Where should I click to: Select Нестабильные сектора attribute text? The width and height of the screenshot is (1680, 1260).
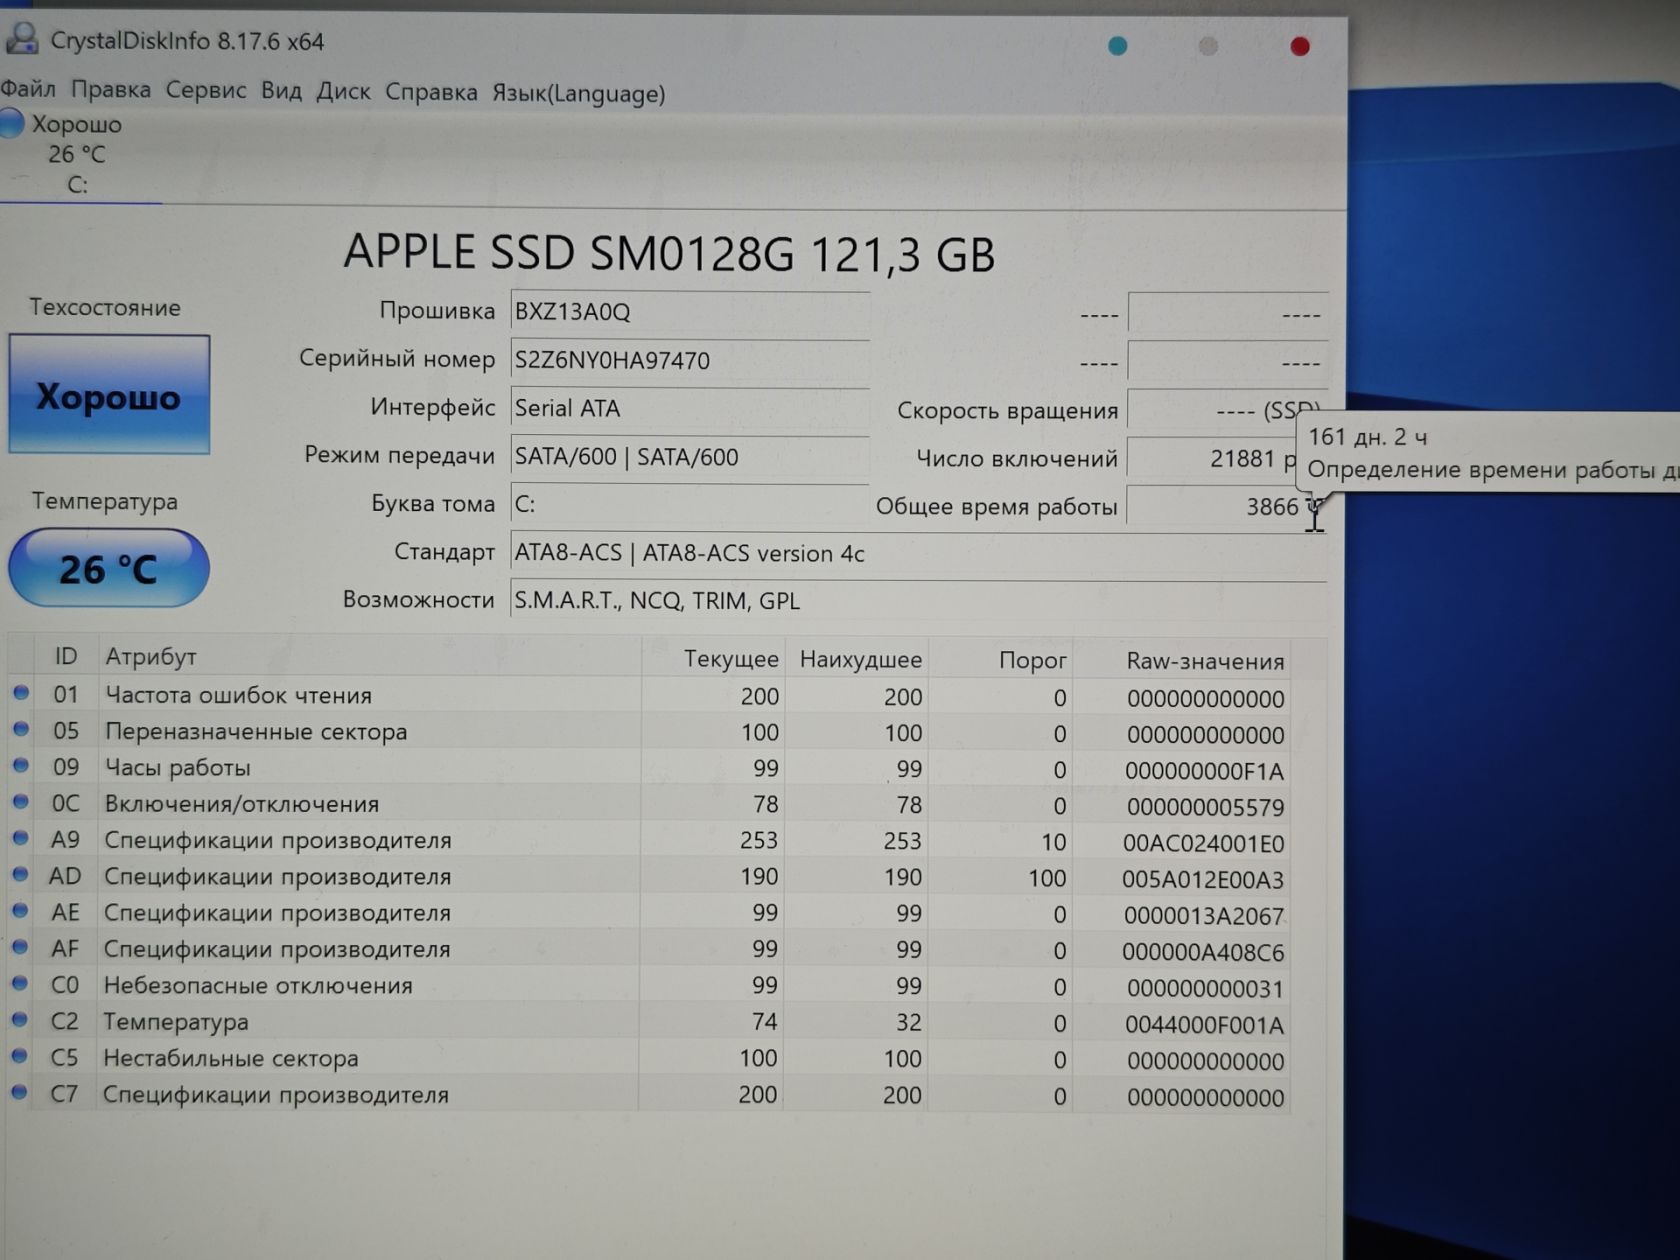point(231,1058)
